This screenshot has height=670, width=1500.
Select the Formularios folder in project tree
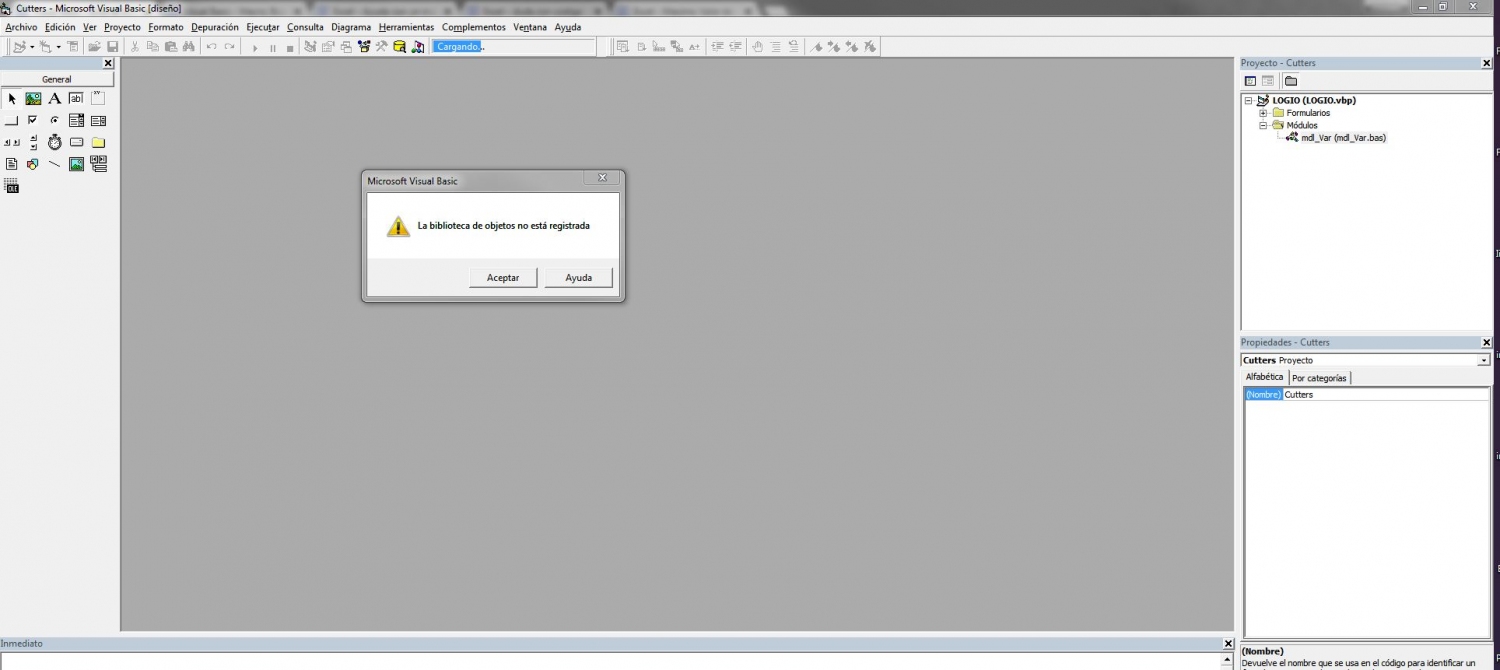(x=1308, y=113)
